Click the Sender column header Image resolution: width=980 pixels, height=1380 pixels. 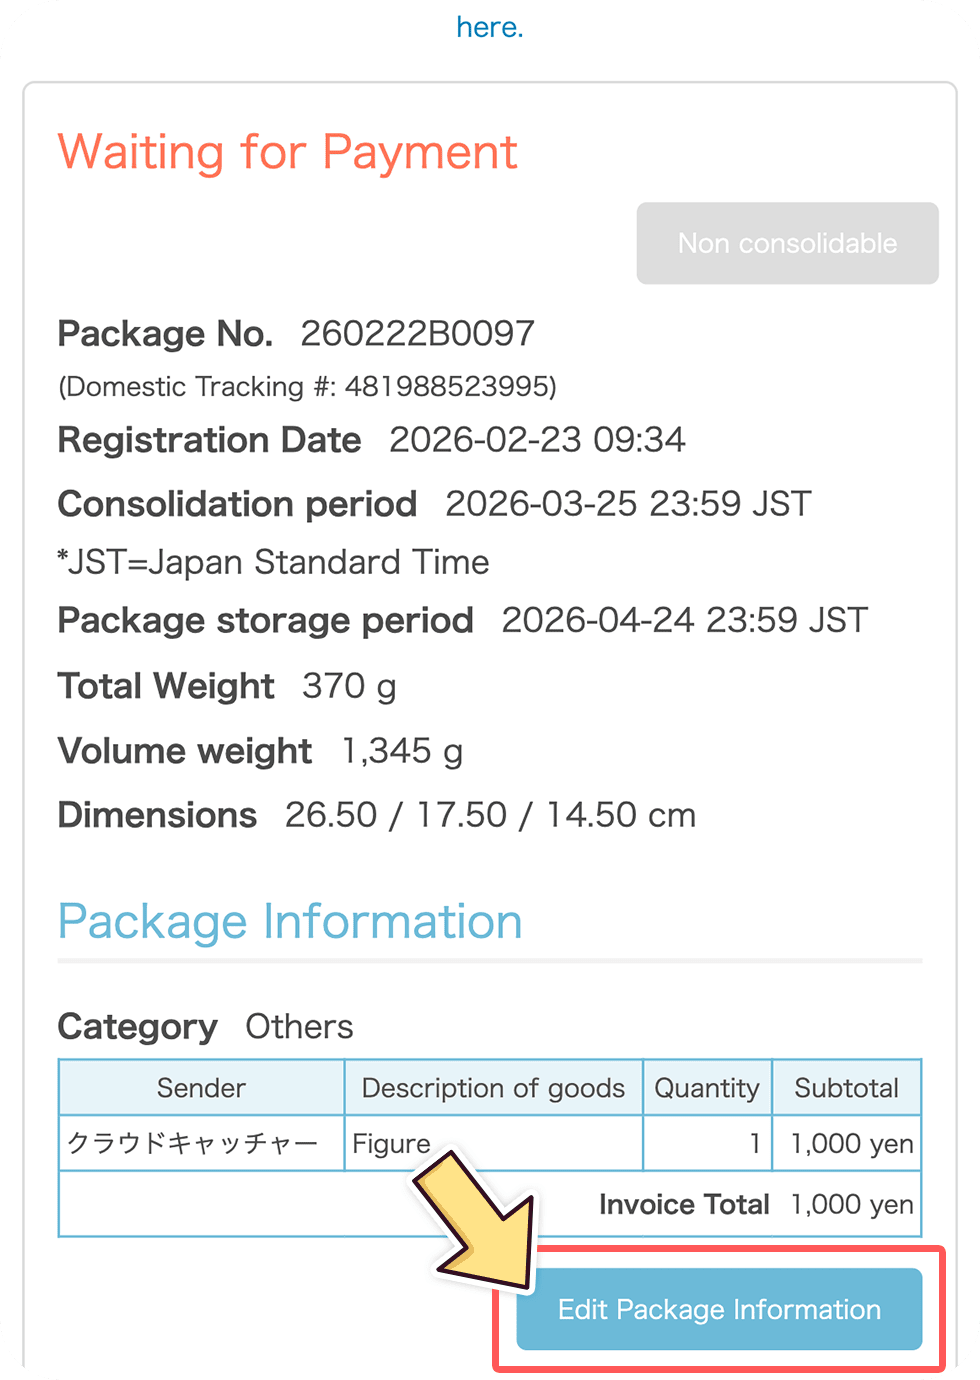[201, 1088]
